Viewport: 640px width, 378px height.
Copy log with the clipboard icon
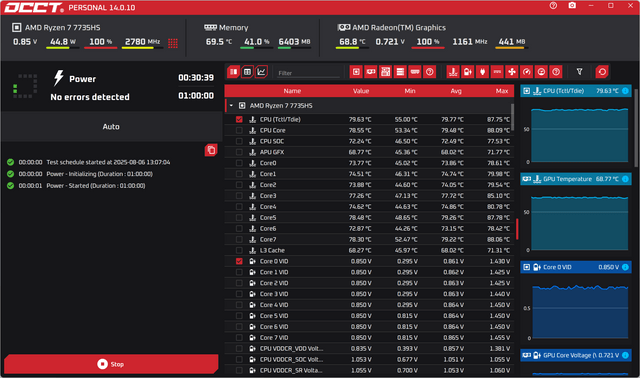211,150
